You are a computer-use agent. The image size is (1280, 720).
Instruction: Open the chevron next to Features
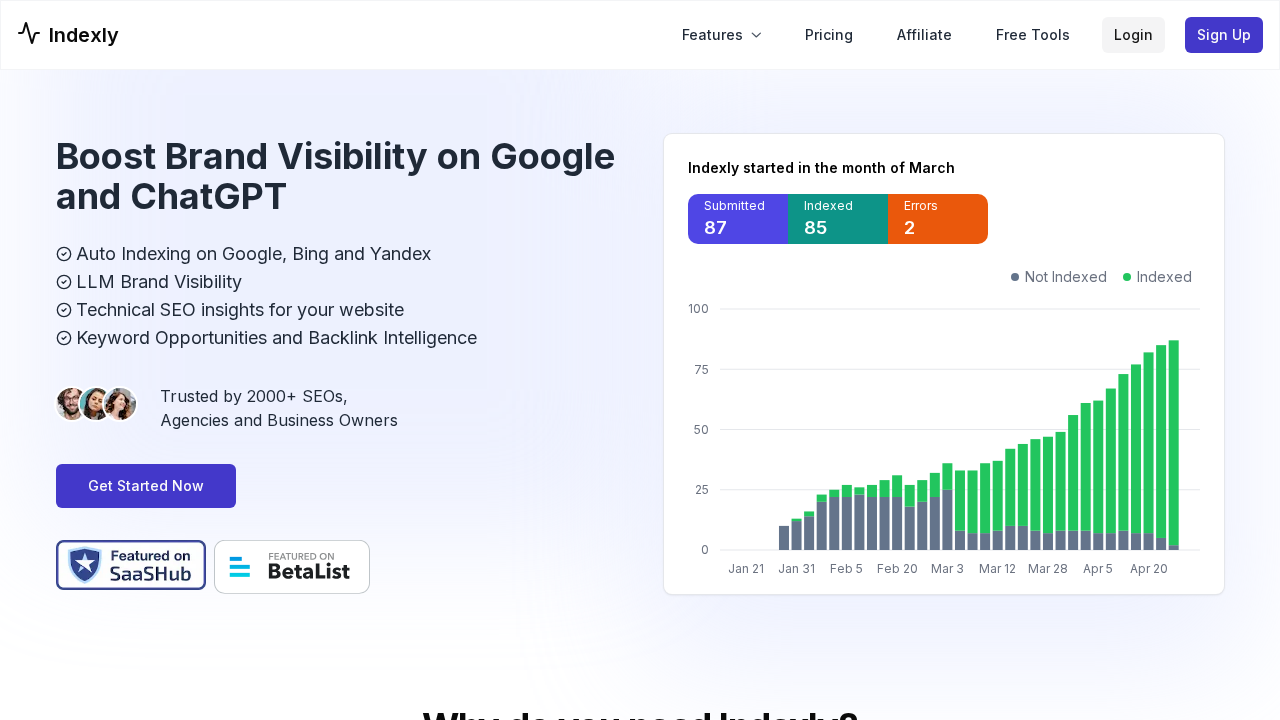[x=755, y=35]
